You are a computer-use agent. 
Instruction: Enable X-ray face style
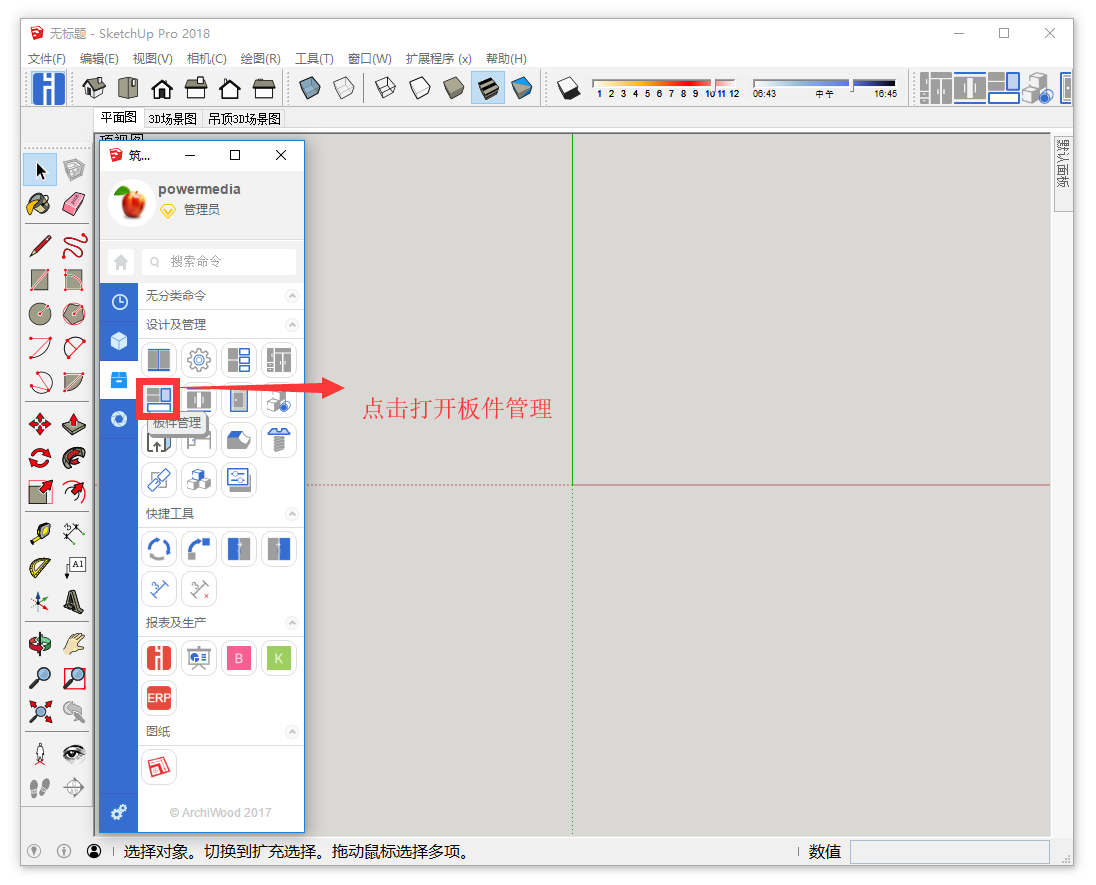(x=309, y=87)
